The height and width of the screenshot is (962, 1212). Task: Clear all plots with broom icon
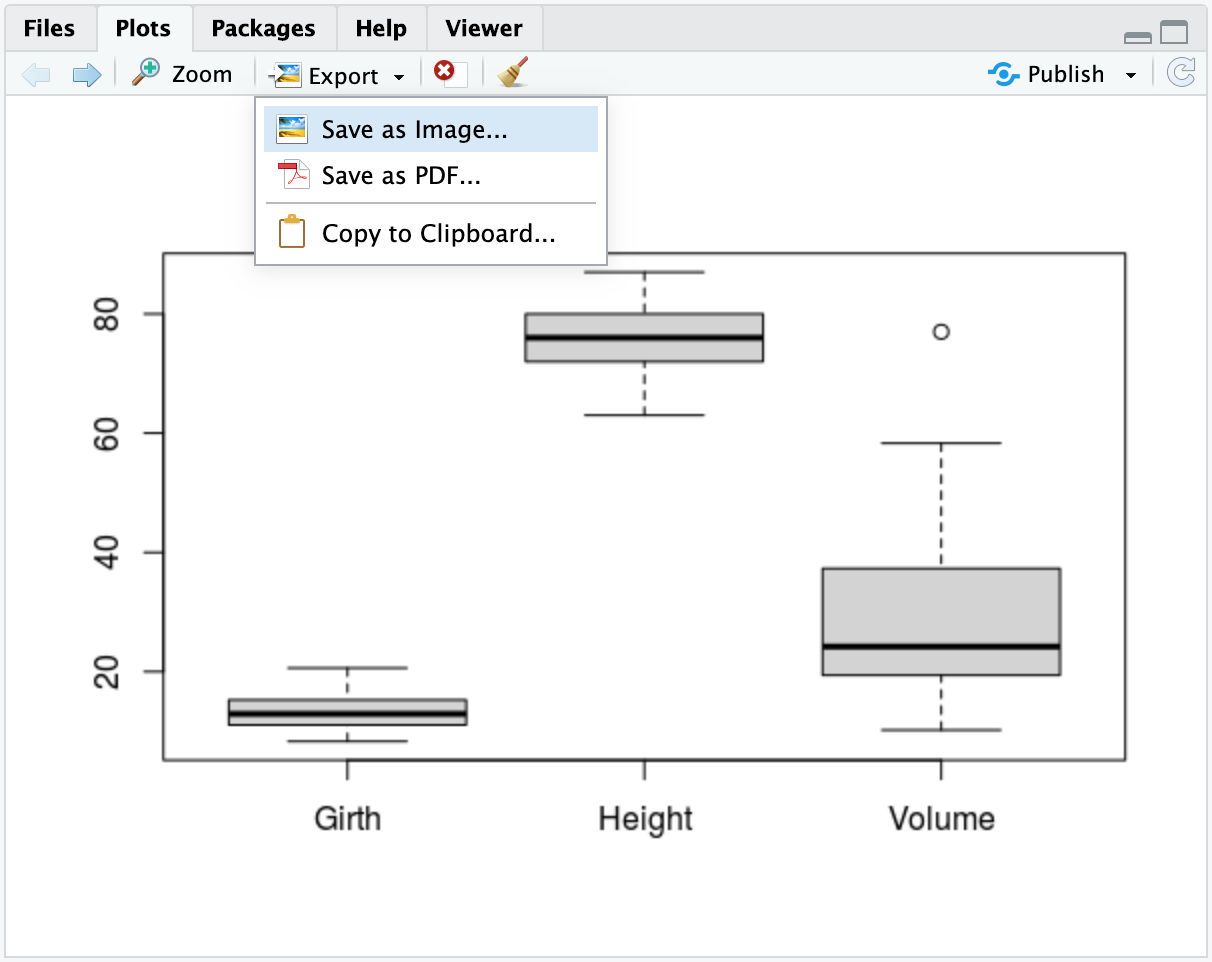pyautogui.click(x=513, y=73)
